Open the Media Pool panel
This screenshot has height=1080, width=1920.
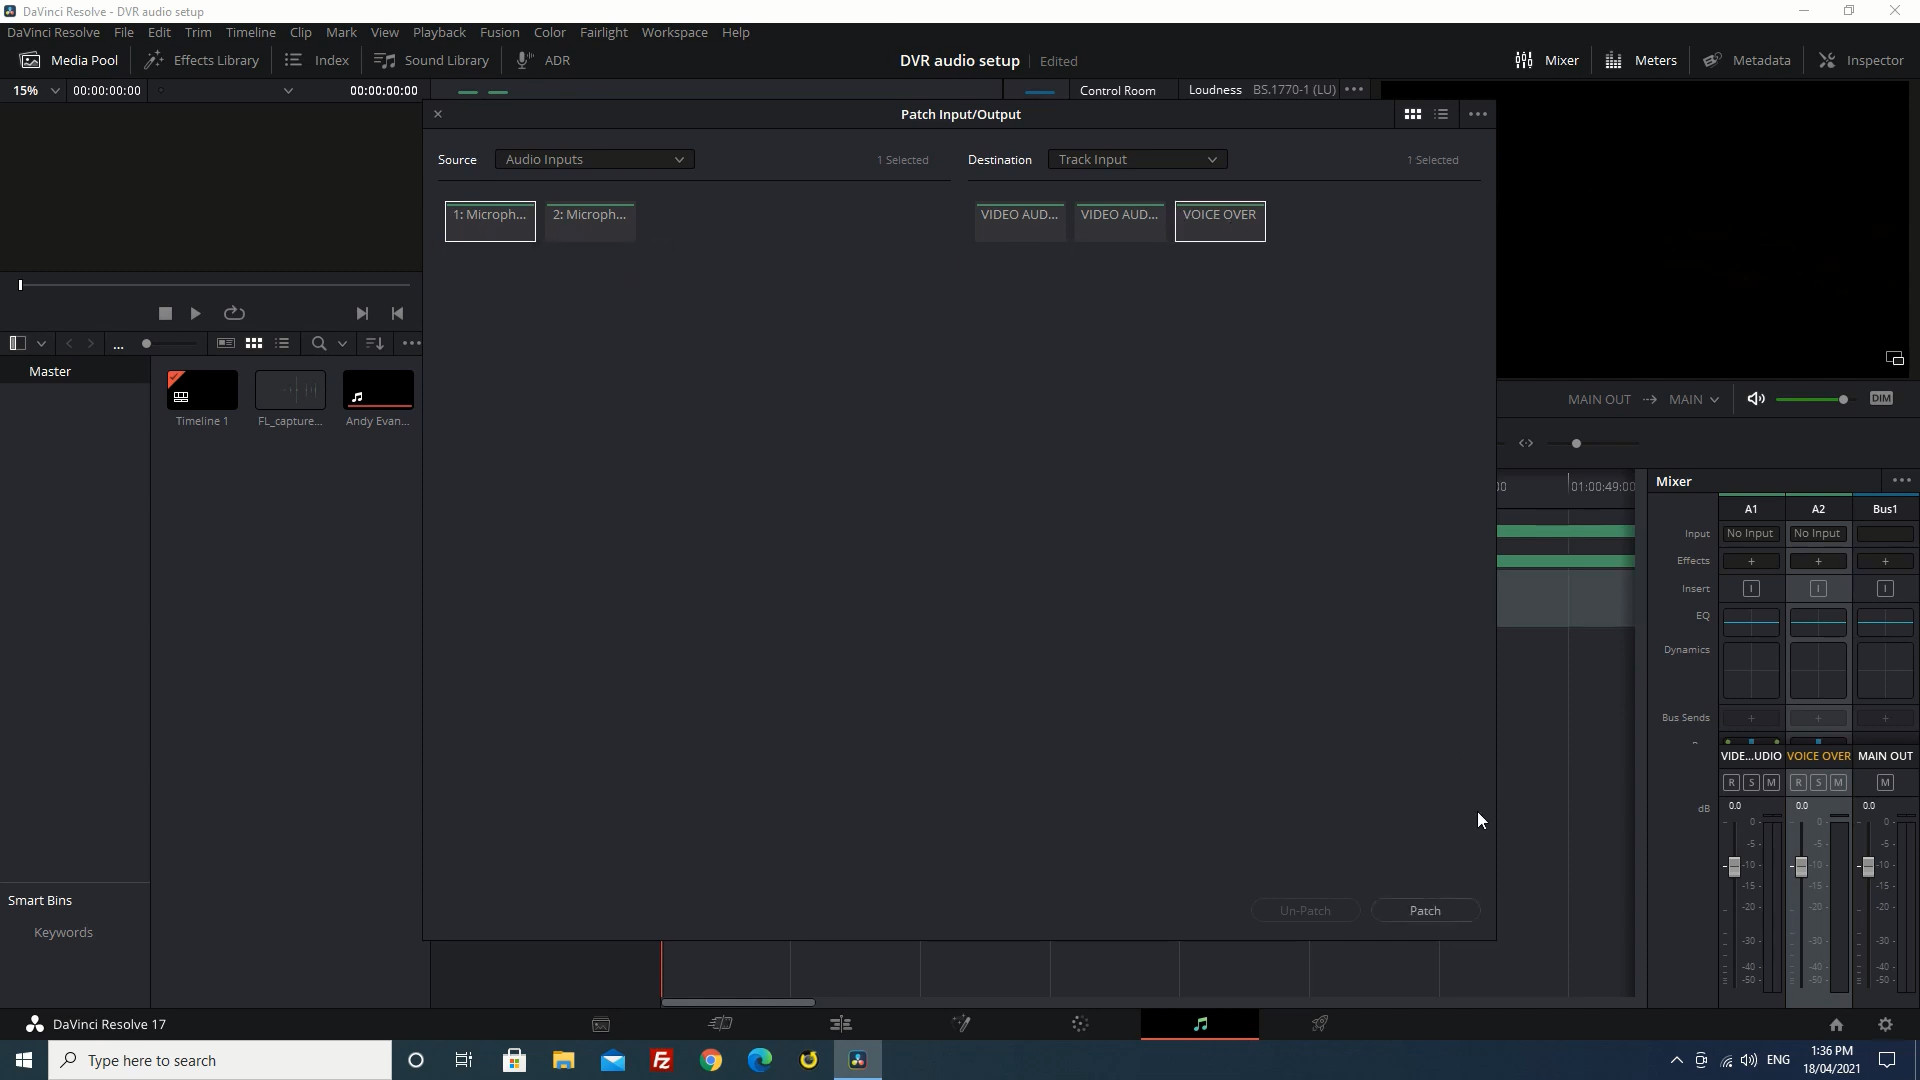pos(69,60)
